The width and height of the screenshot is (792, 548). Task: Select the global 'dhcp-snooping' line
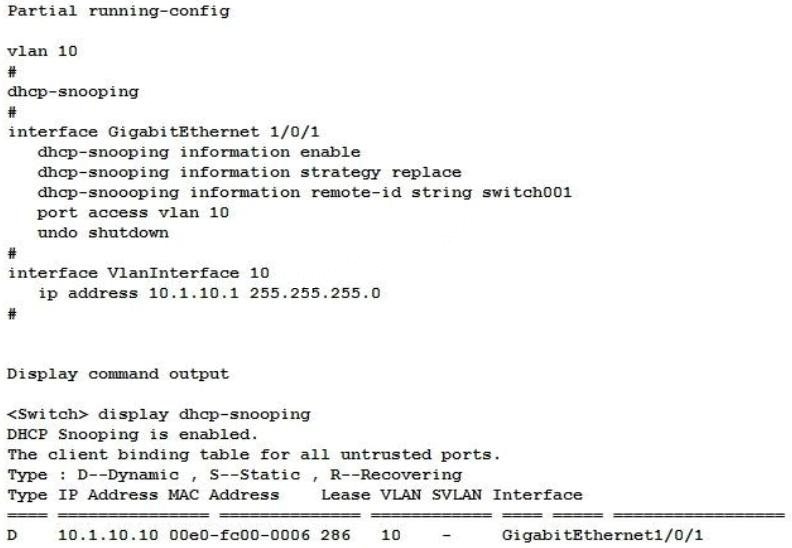point(73,92)
